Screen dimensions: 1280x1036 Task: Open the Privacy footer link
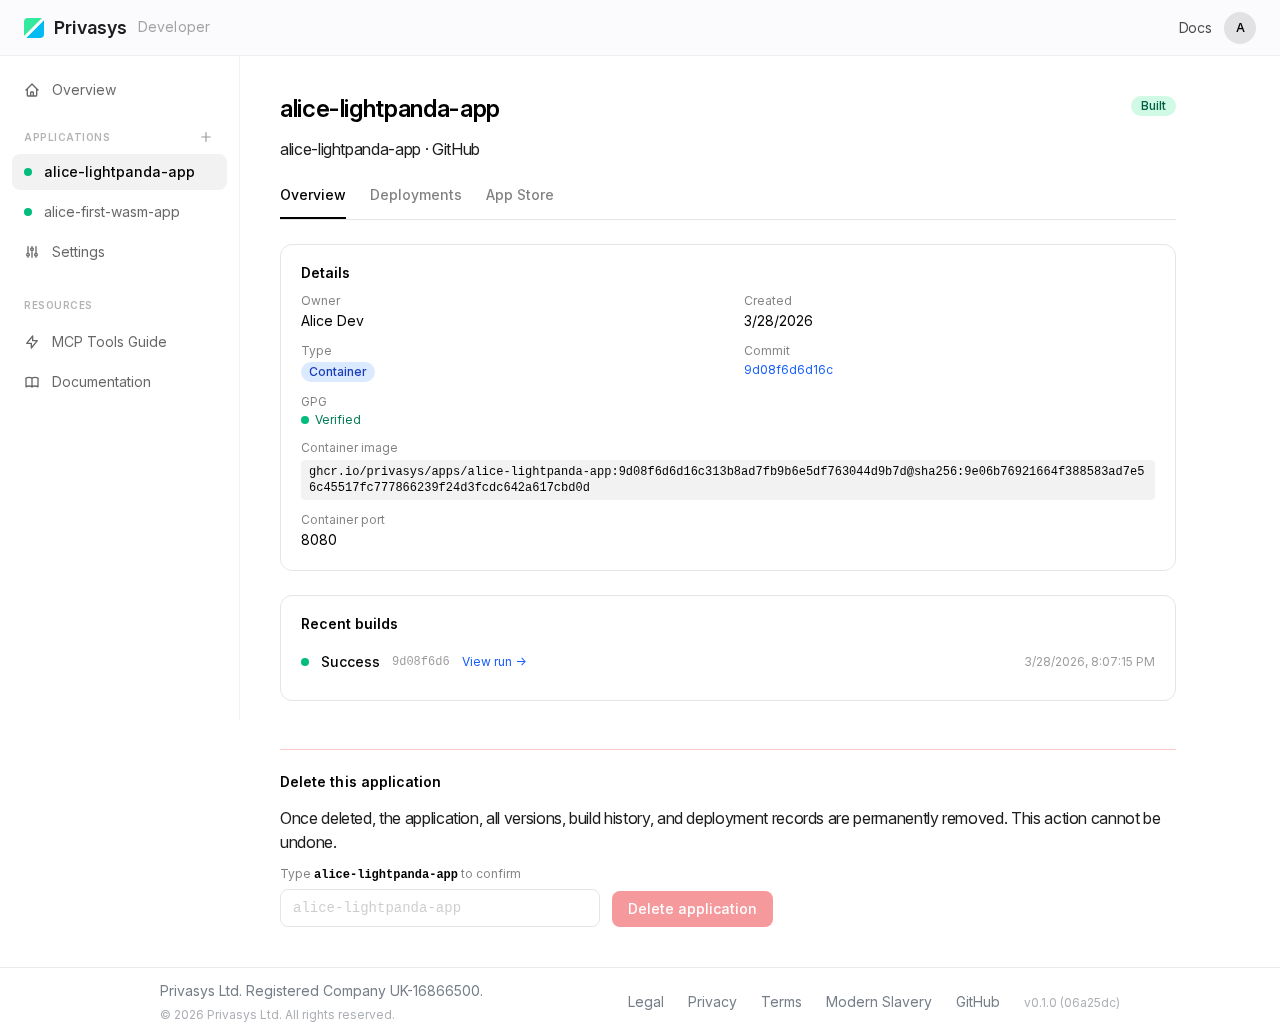tap(712, 1002)
